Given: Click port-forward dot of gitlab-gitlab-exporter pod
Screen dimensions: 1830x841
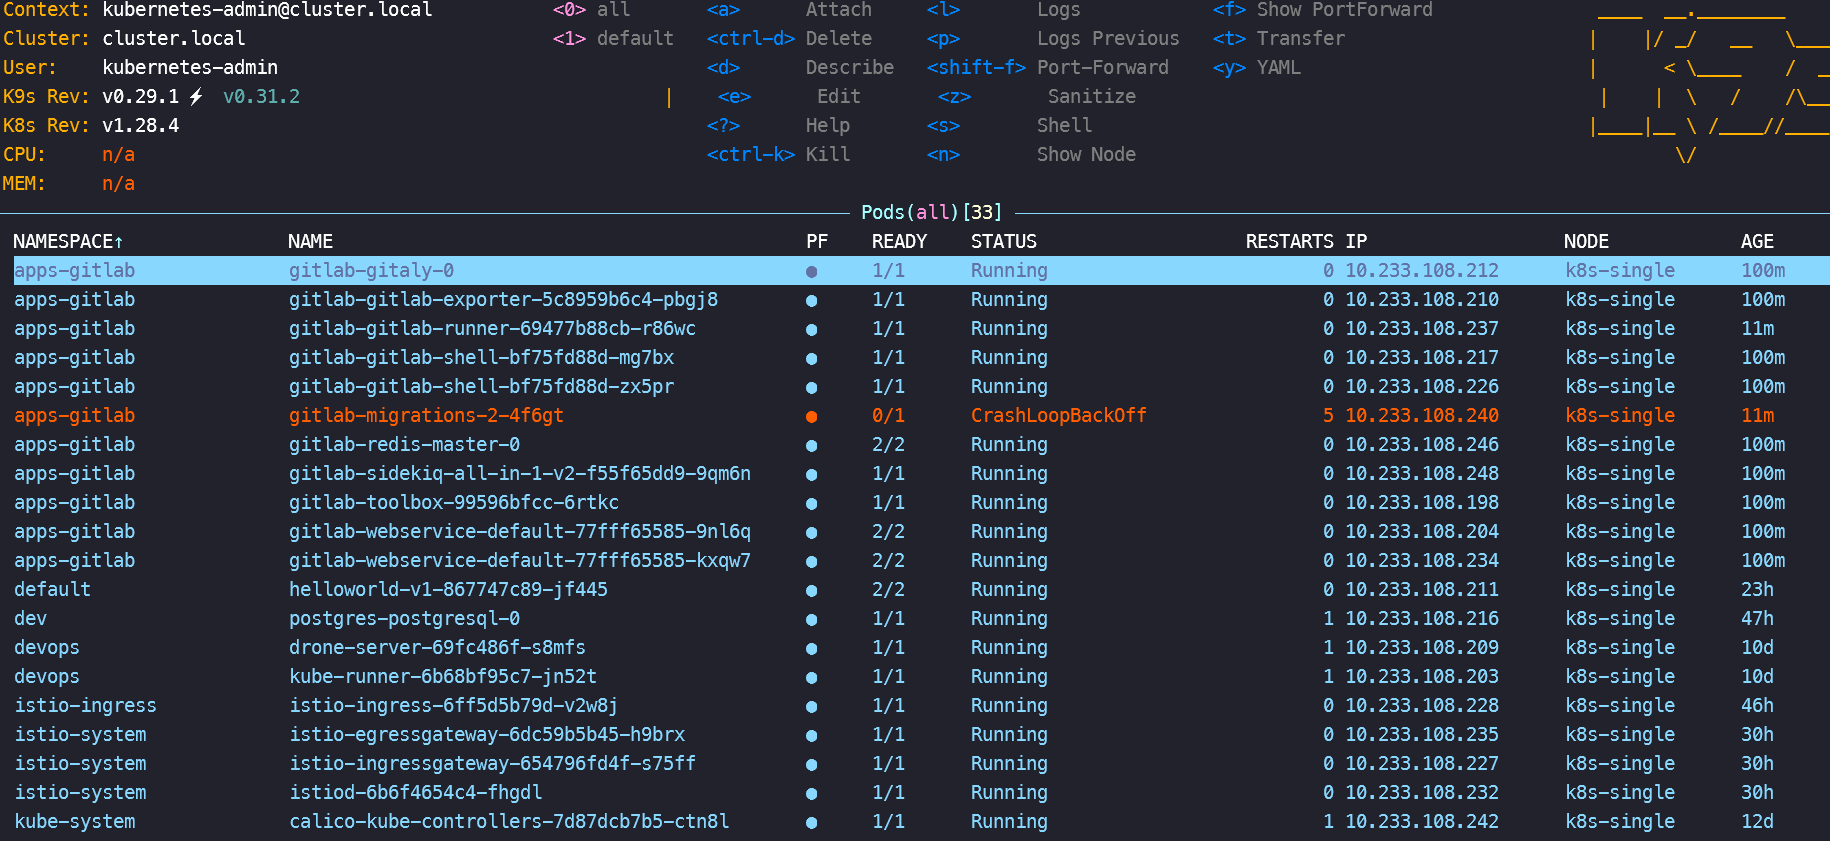Looking at the screenshot, I should click(x=811, y=300).
